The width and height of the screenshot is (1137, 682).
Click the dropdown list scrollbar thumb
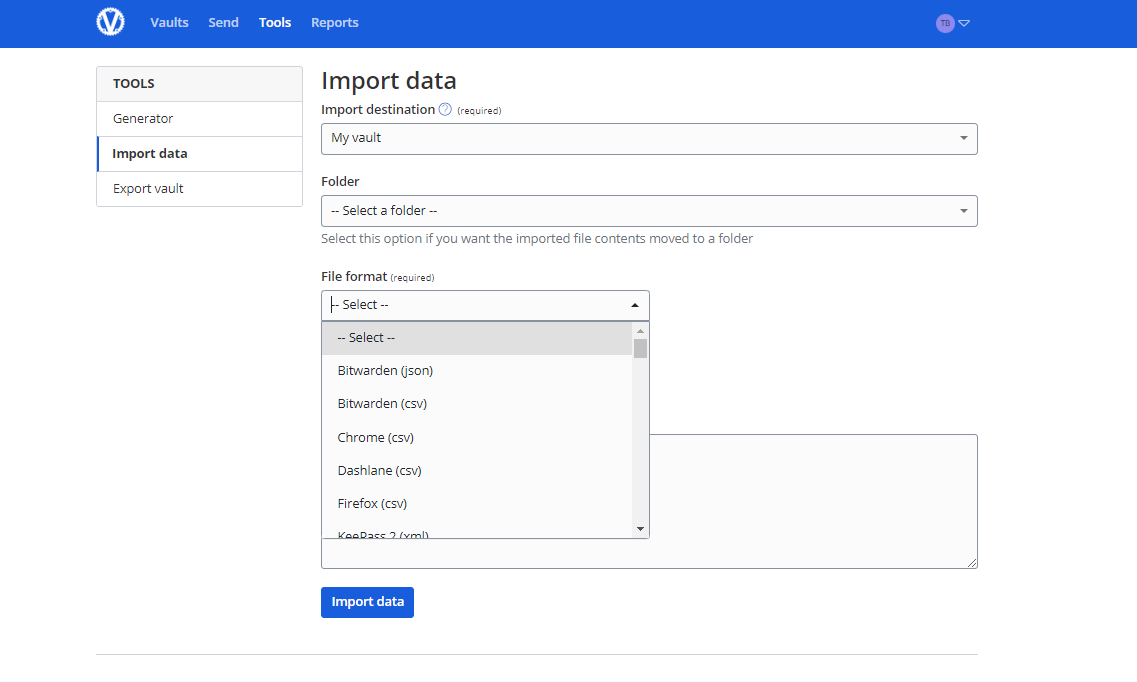point(640,349)
